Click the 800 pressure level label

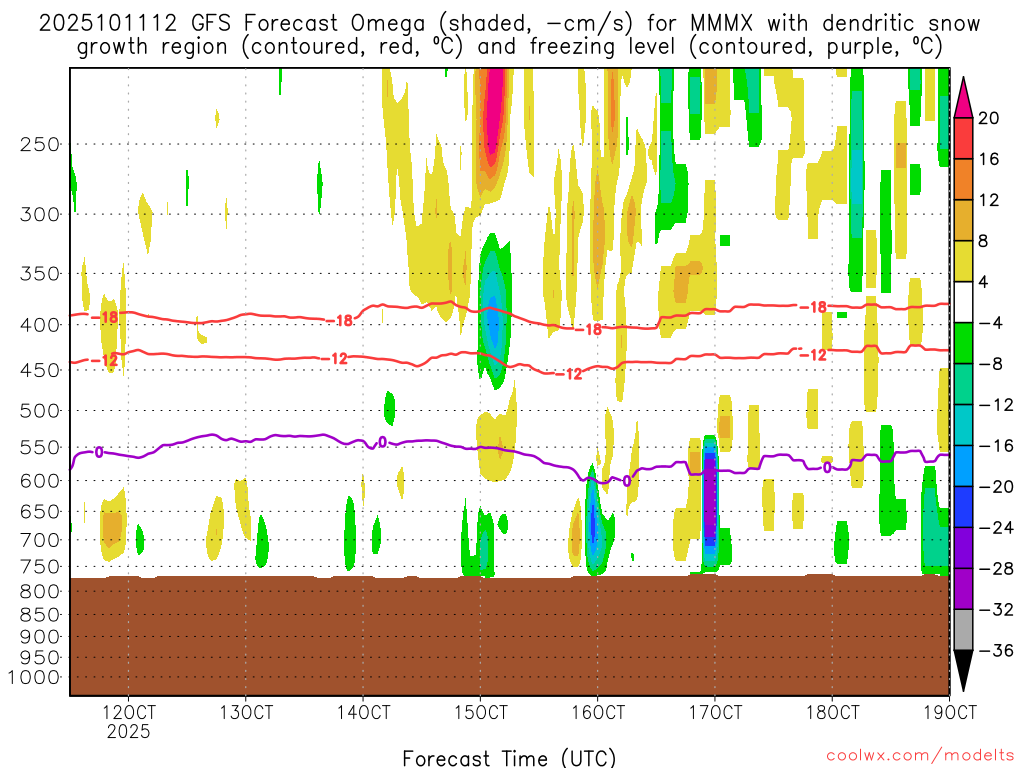tap(40, 592)
